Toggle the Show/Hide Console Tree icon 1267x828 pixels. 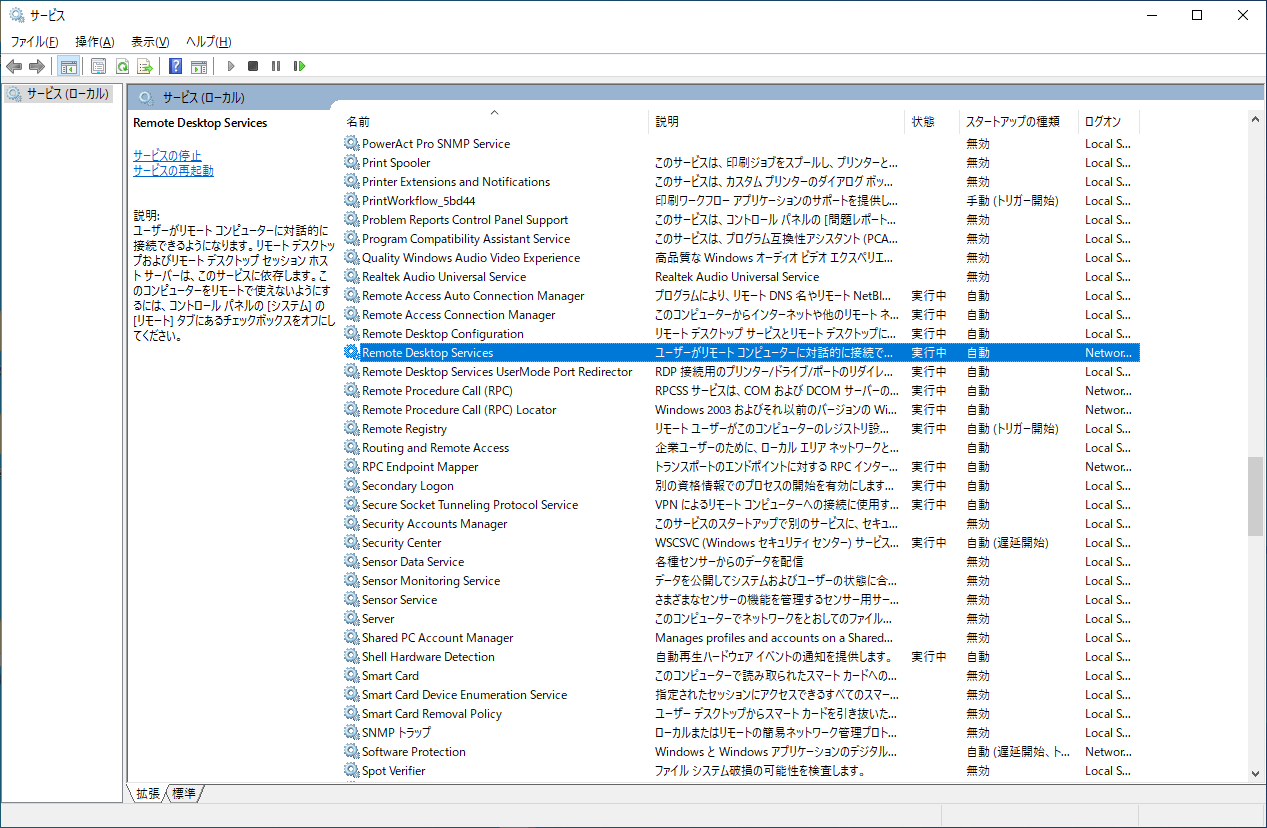[x=69, y=66]
